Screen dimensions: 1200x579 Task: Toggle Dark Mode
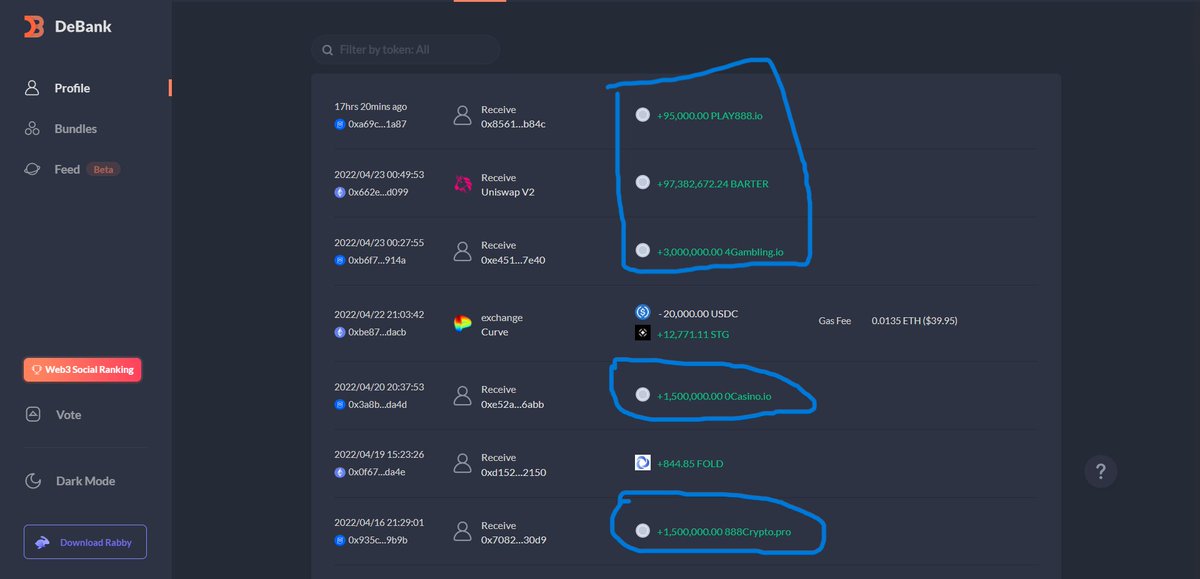click(x=85, y=481)
